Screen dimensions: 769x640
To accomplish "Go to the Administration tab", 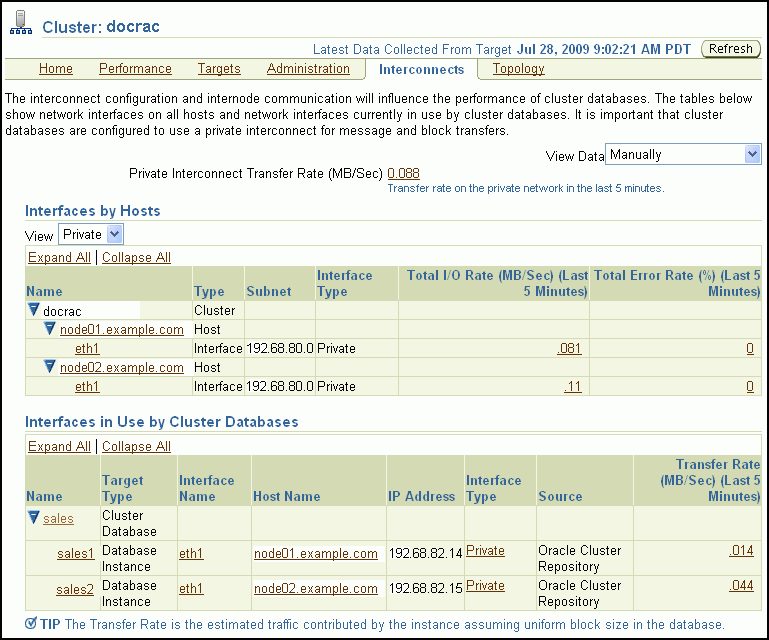I will [308, 69].
